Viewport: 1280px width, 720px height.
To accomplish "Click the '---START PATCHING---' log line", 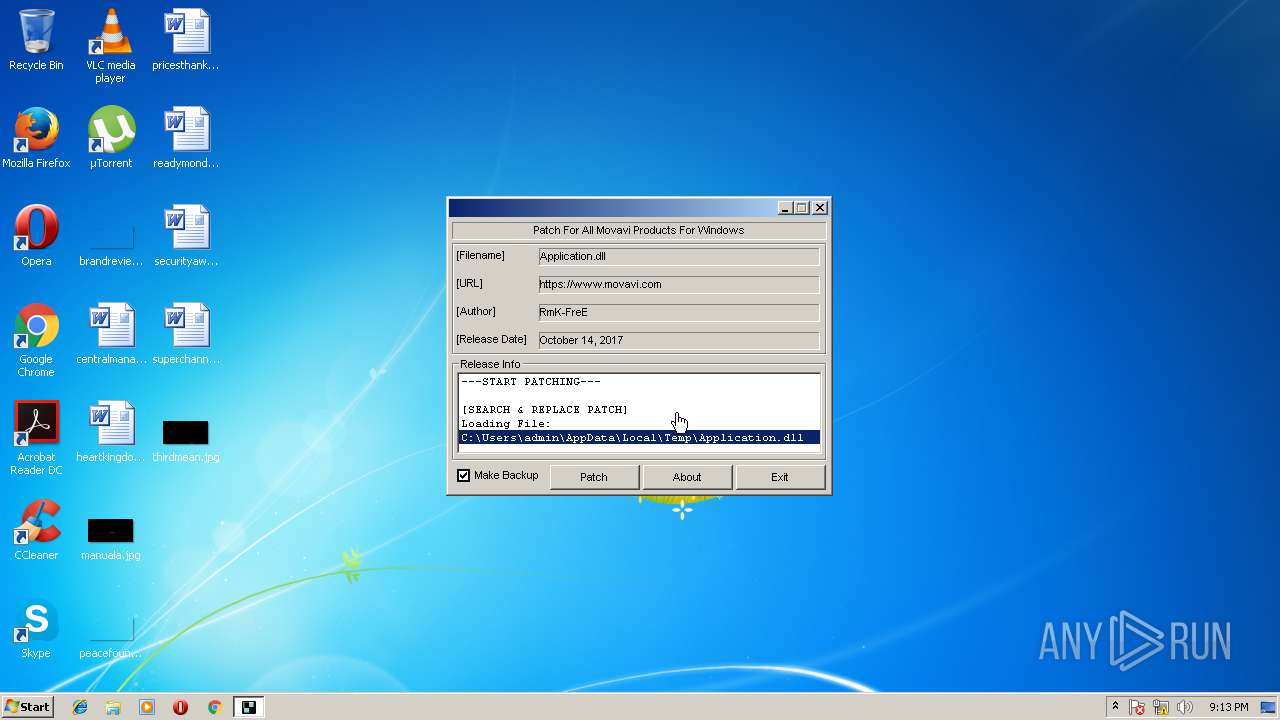I will 531,382.
